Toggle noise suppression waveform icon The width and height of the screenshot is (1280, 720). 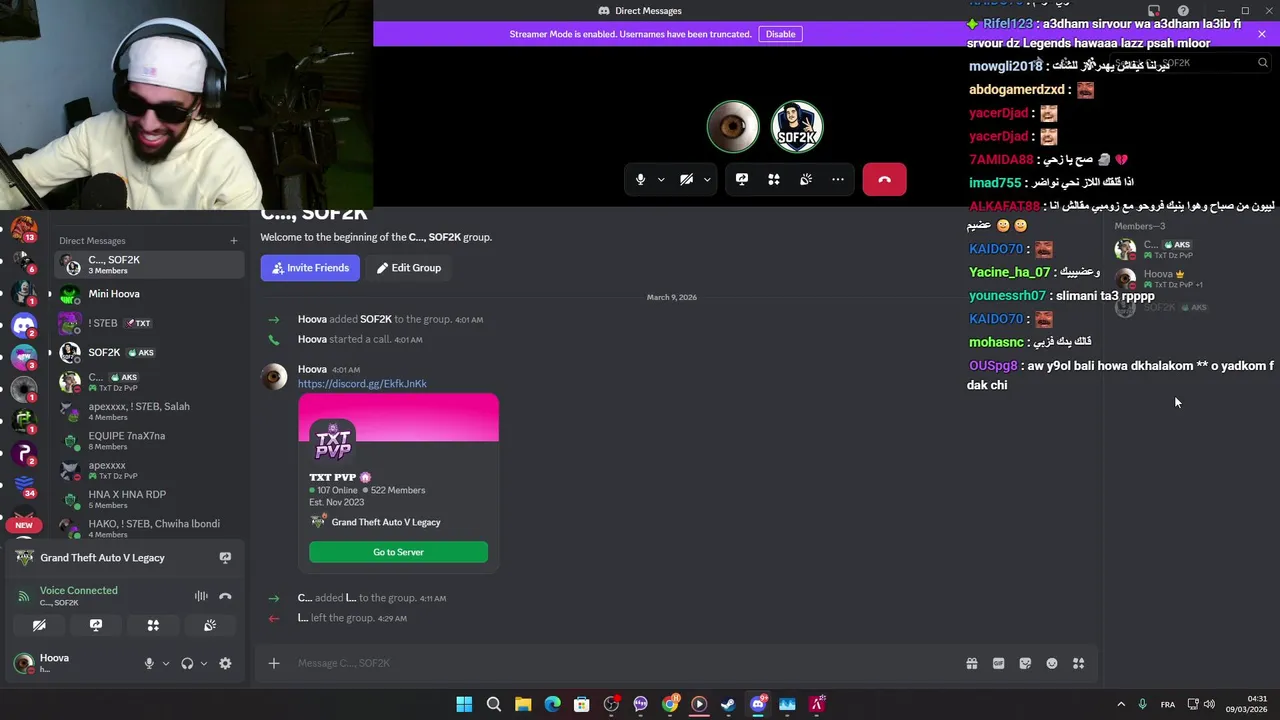(x=201, y=596)
